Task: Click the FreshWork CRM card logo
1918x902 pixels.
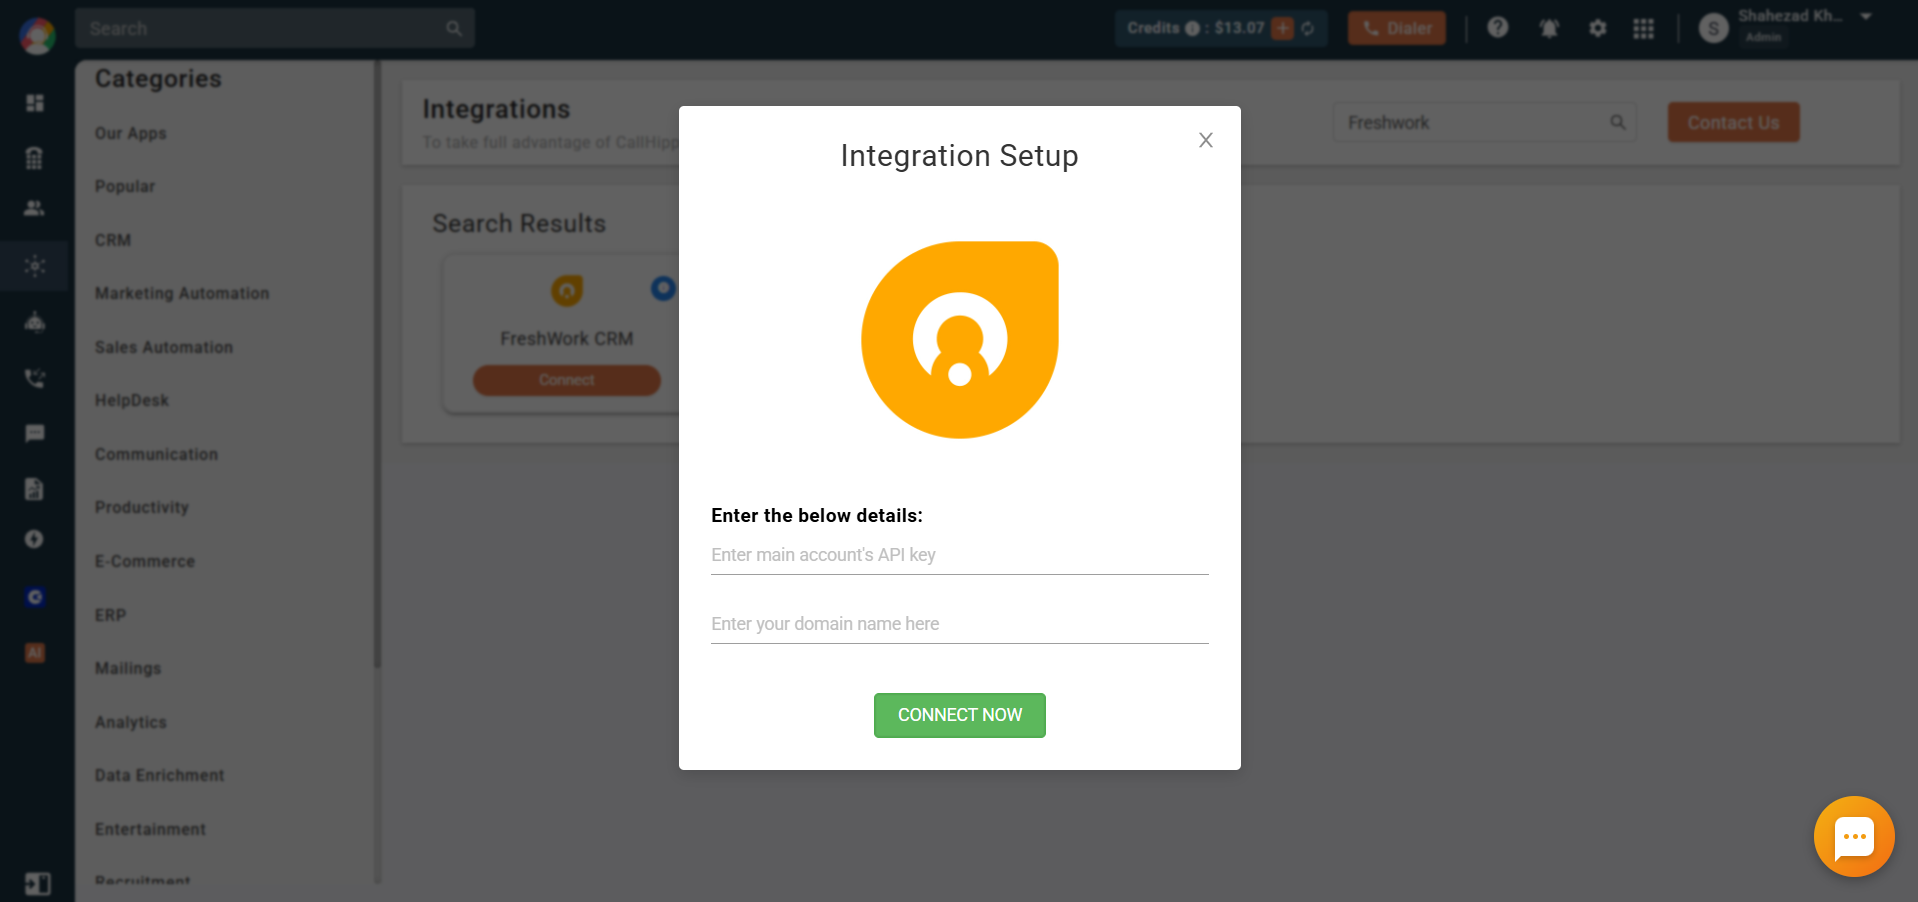Action: tap(567, 290)
